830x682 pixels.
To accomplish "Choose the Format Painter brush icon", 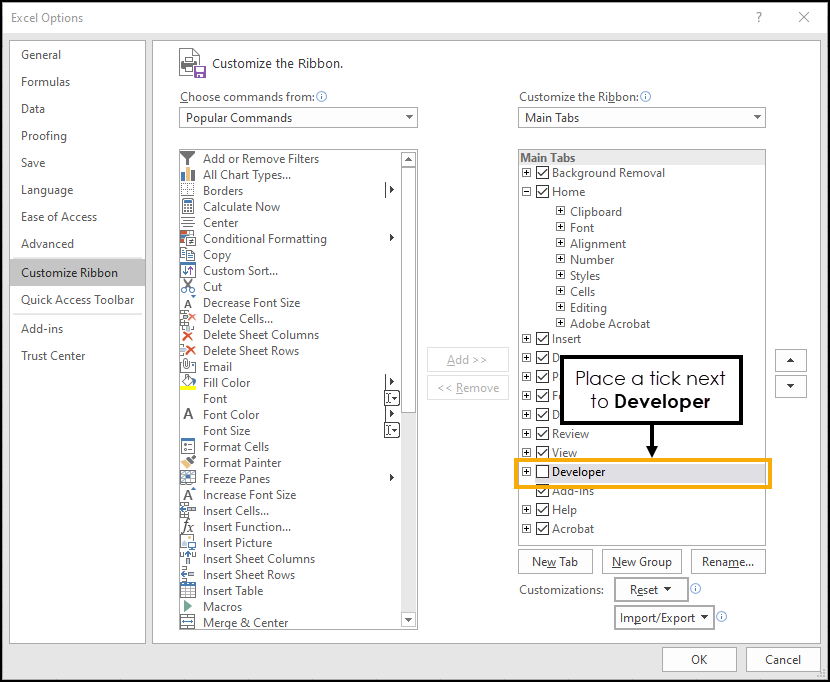I will [x=188, y=463].
